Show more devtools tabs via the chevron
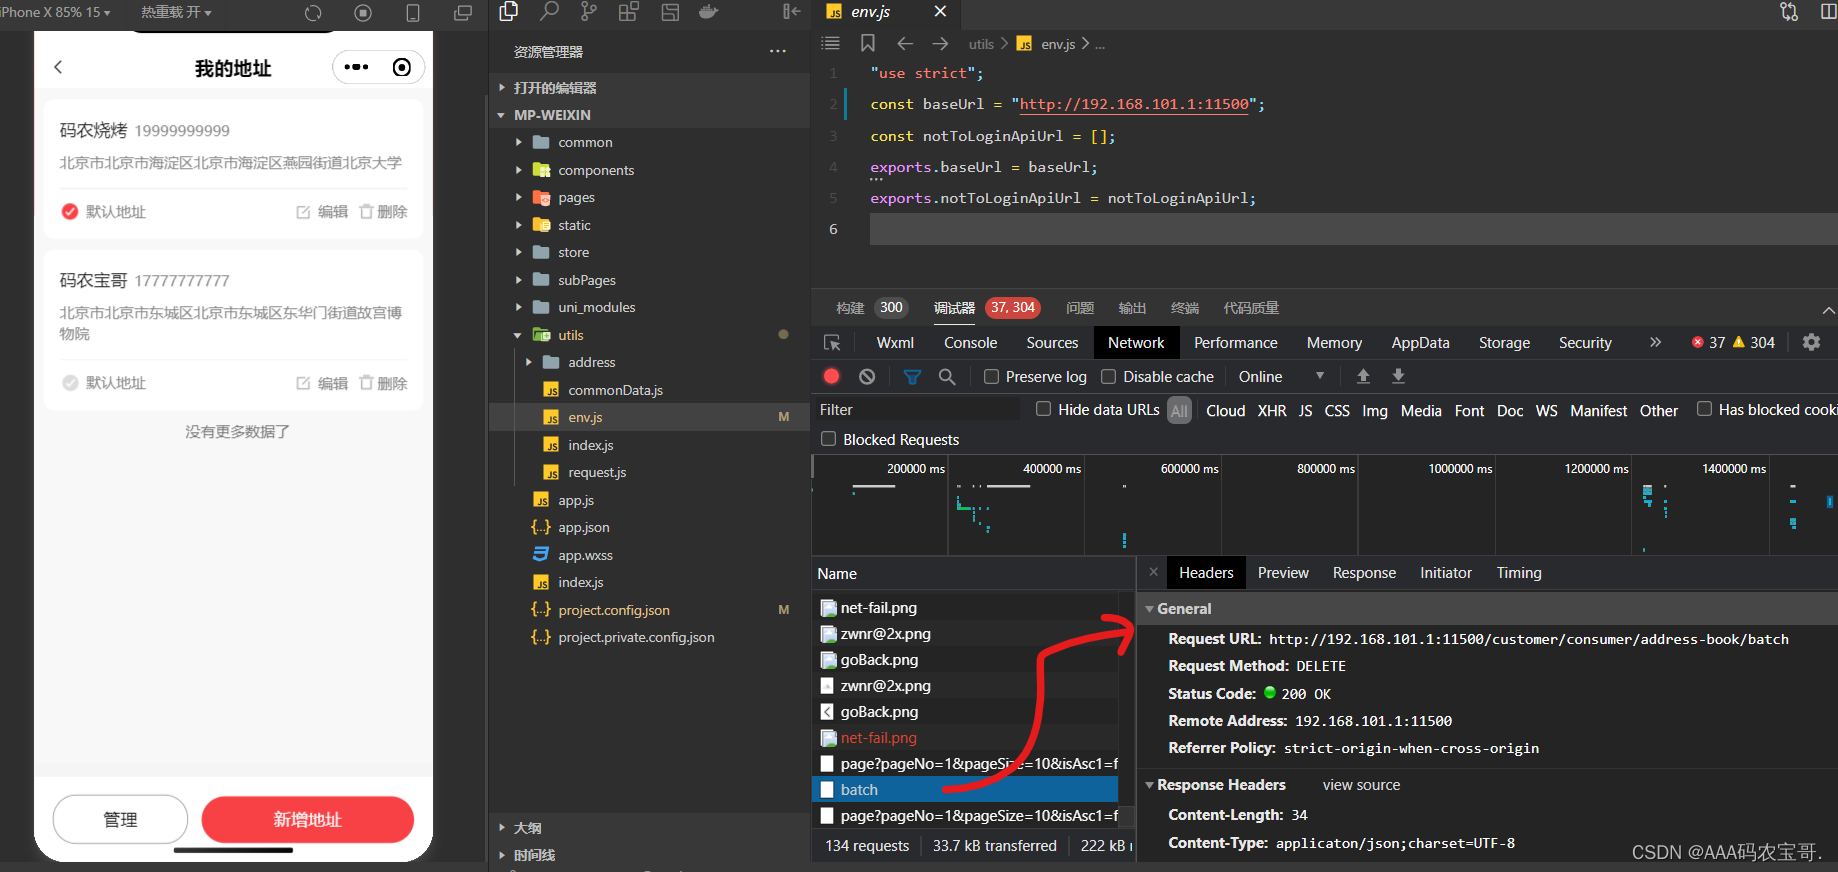The height and width of the screenshot is (872, 1838). (1655, 342)
